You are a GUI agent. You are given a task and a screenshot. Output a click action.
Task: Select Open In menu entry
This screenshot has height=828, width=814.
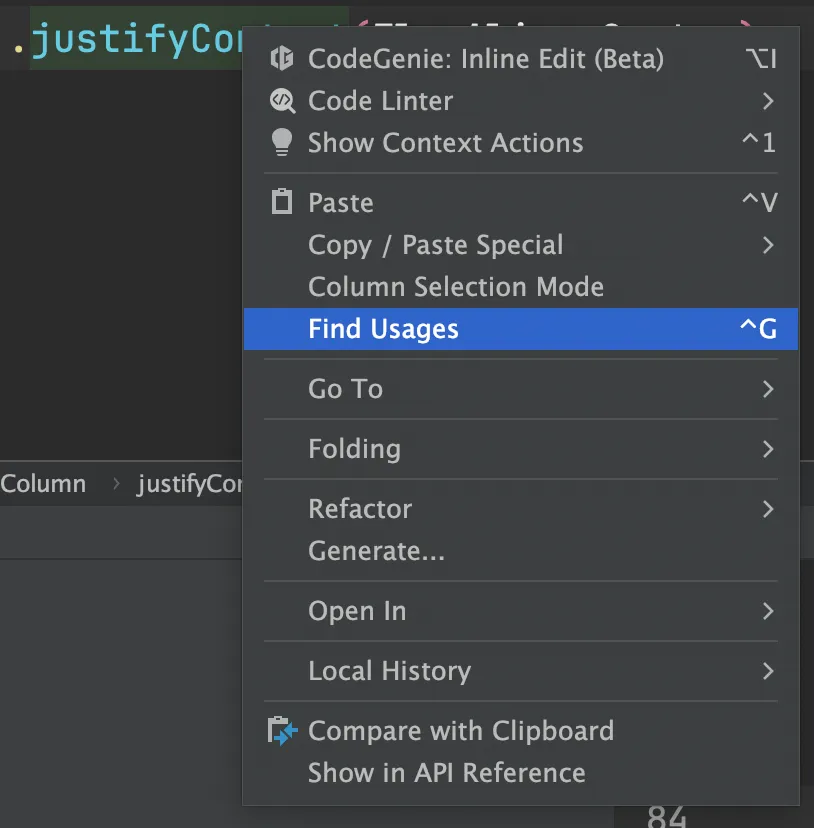point(520,611)
